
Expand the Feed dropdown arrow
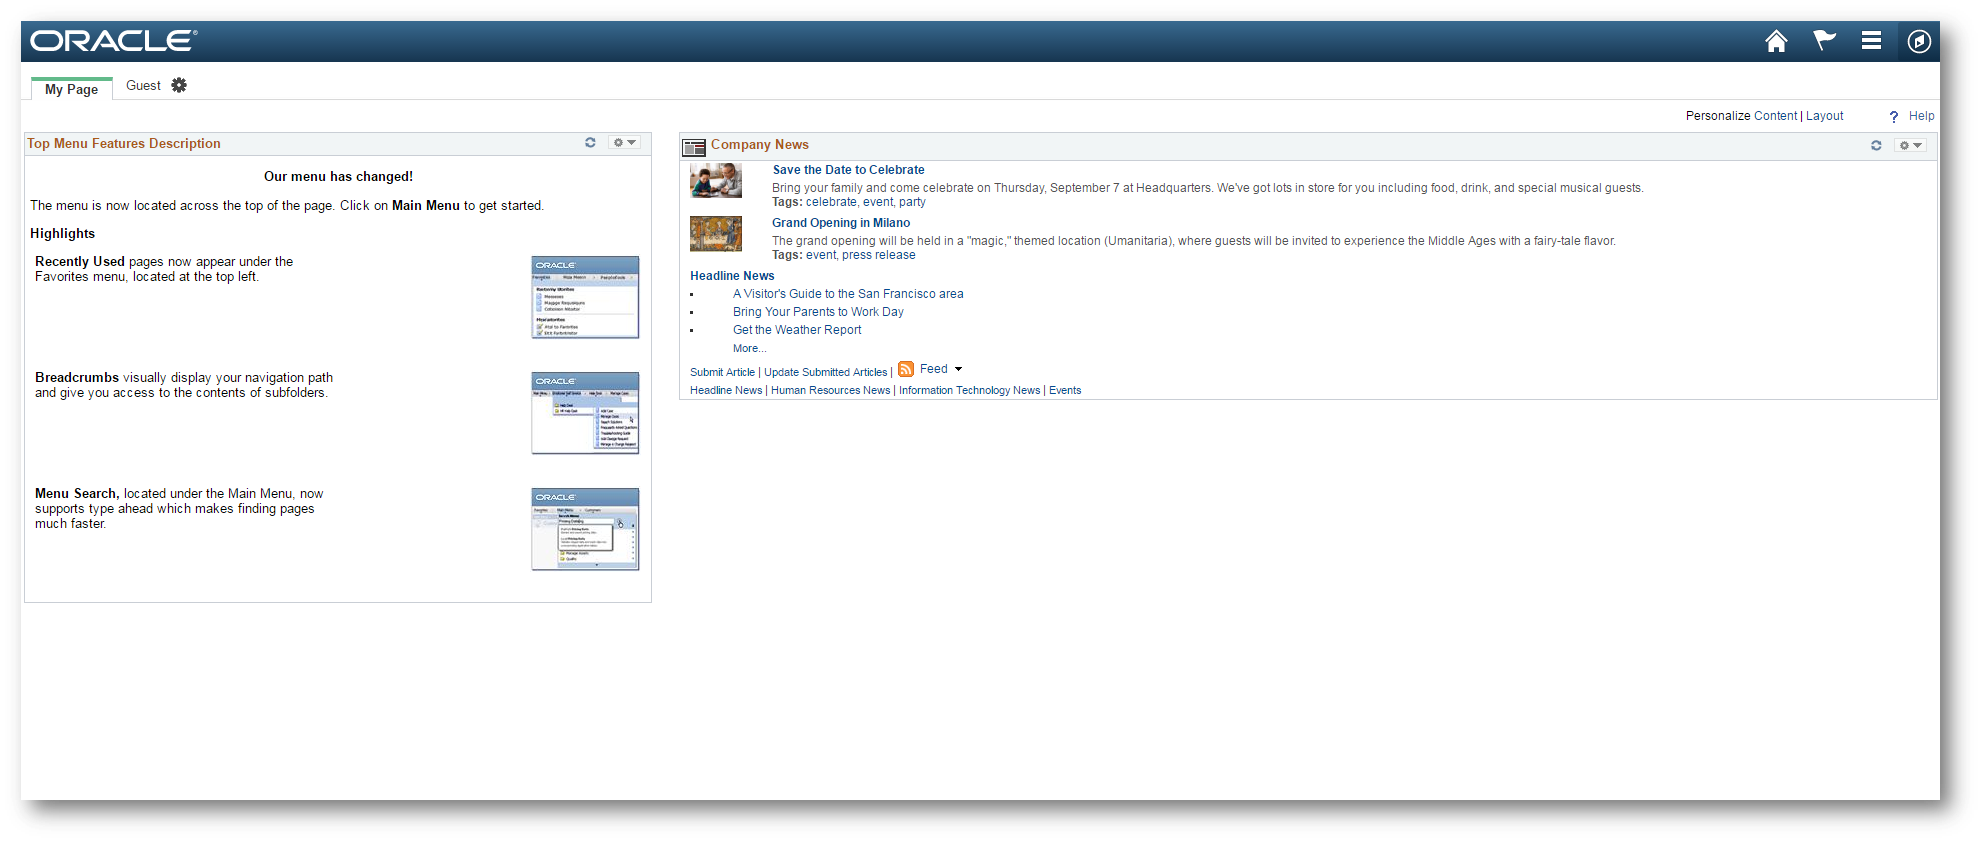(958, 370)
